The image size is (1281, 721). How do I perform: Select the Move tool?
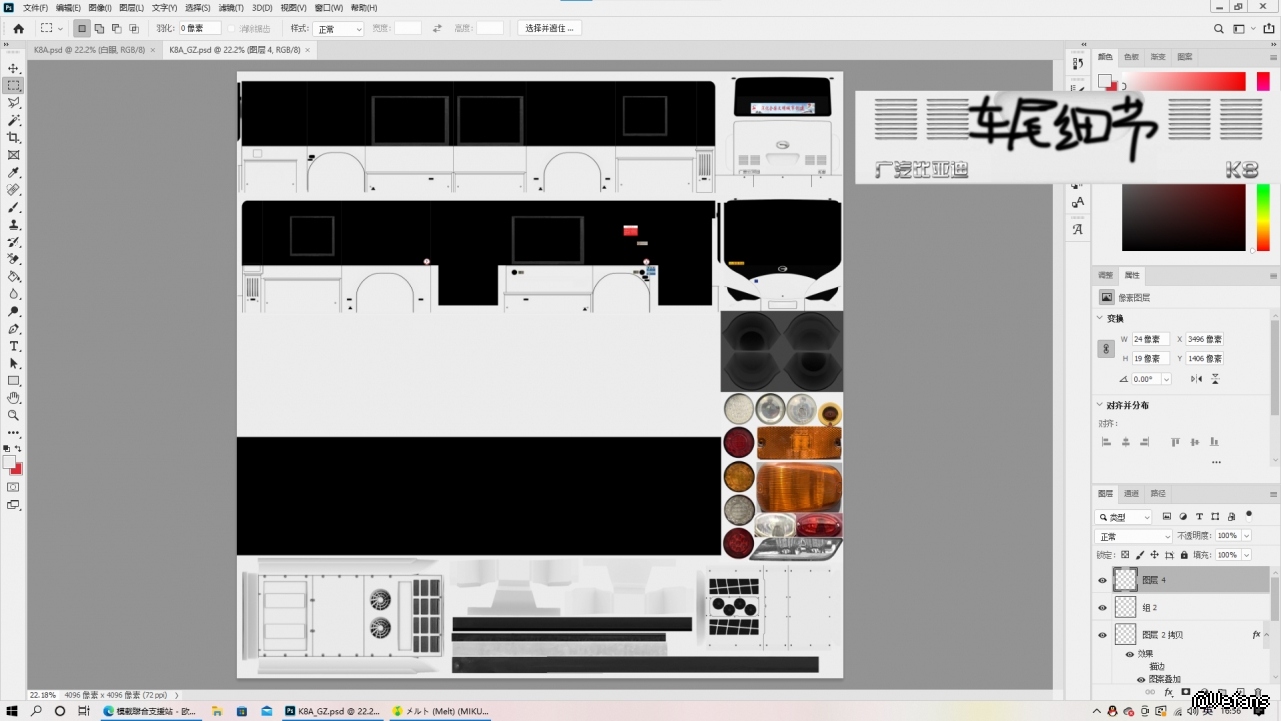point(14,68)
